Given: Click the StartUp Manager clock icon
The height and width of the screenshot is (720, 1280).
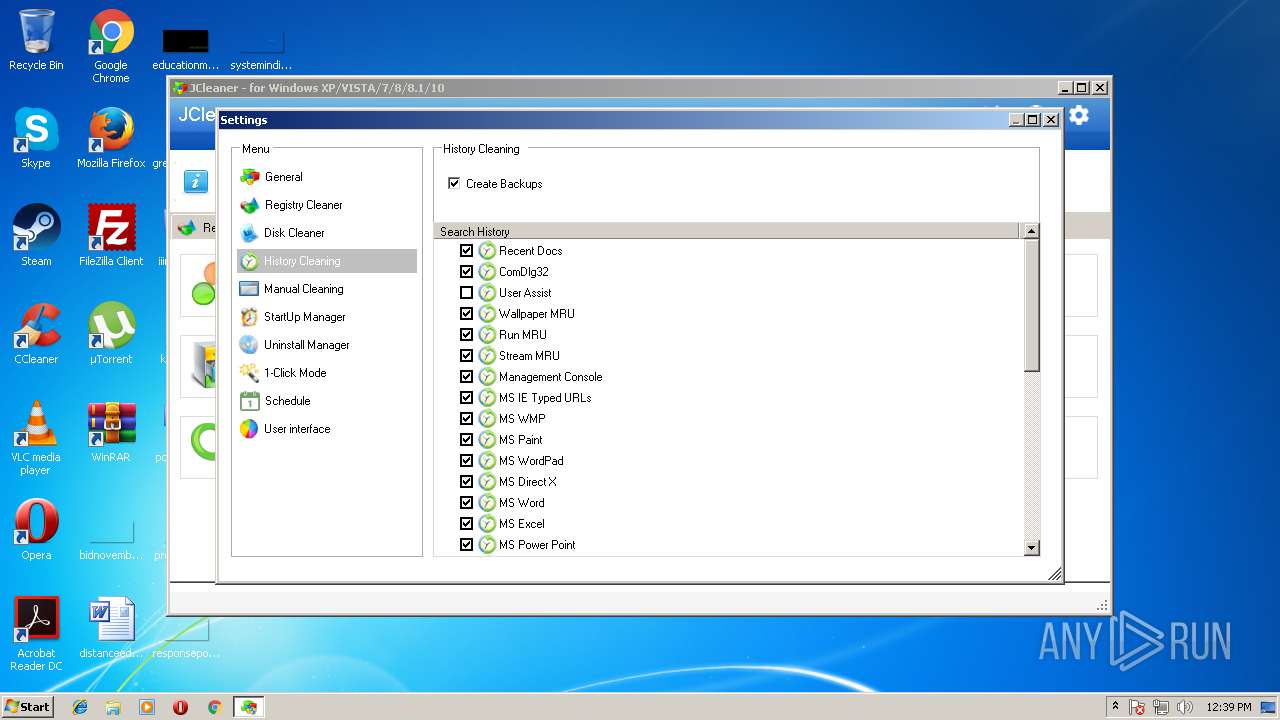Looking at the screenshot, I should (249, 317).
